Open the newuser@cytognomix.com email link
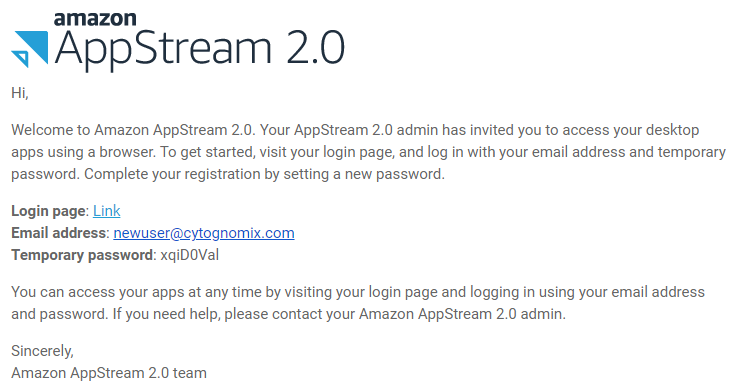This screenshot has width=732, height=387. (204, 233)
